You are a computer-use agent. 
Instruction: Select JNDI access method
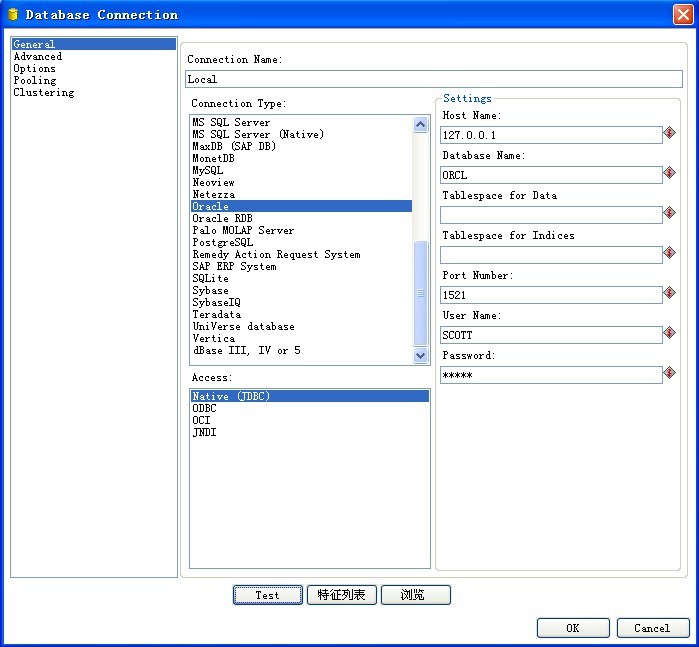tap(310, 432)
